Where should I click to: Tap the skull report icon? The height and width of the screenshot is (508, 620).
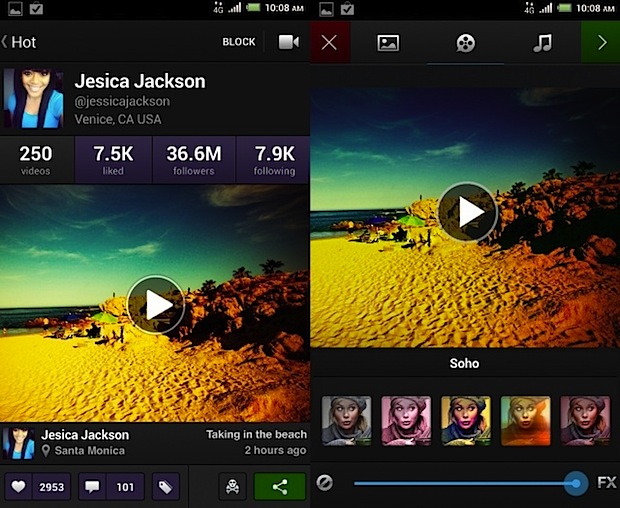pos(232,487)
